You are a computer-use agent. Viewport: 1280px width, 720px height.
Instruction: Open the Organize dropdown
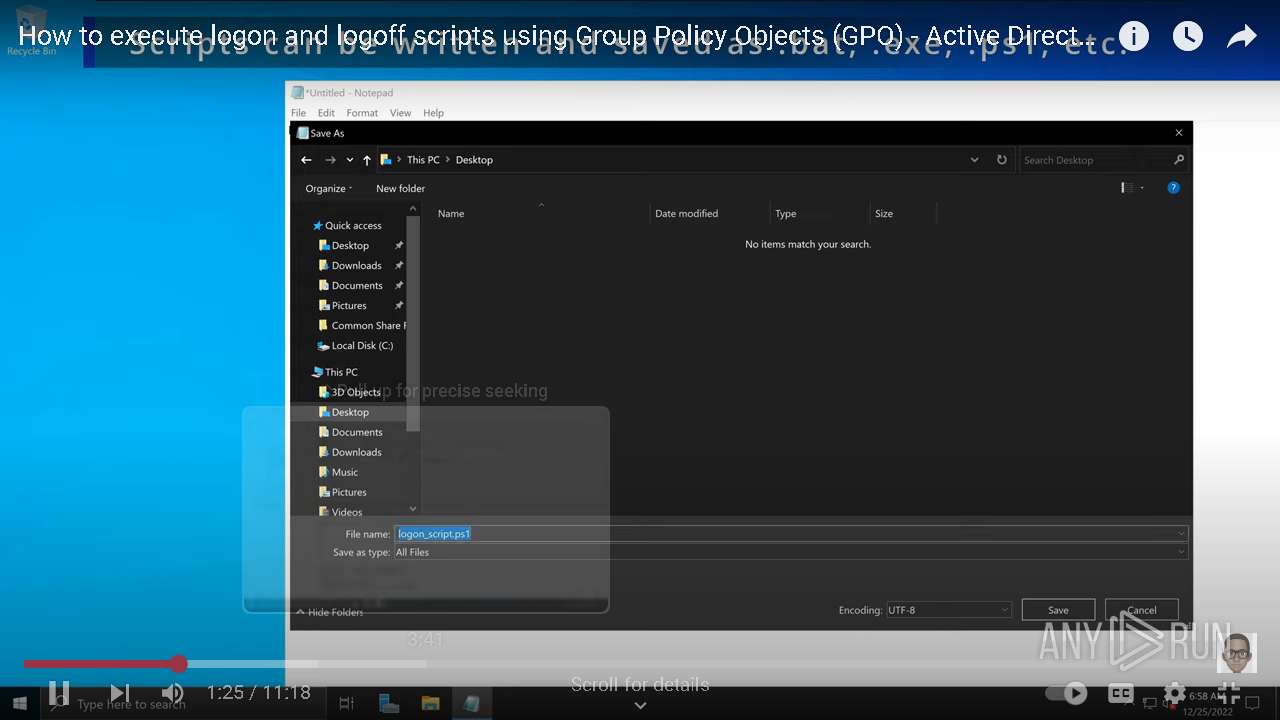[x=329, y=188]
